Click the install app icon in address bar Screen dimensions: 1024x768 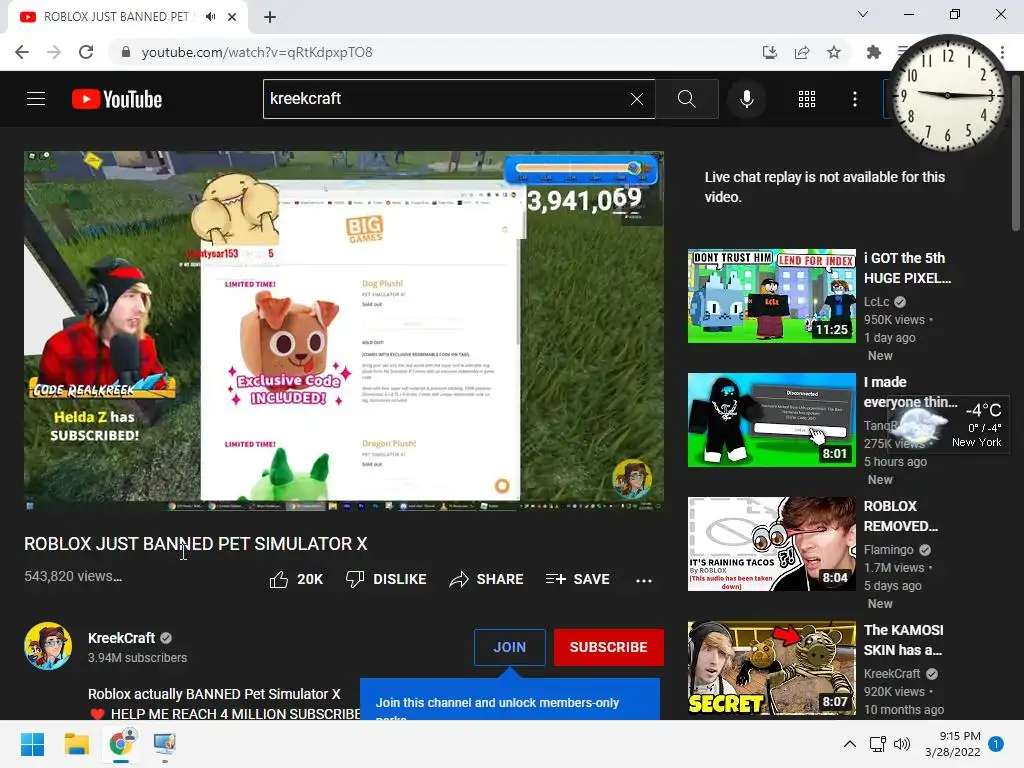tap(770, 52)
